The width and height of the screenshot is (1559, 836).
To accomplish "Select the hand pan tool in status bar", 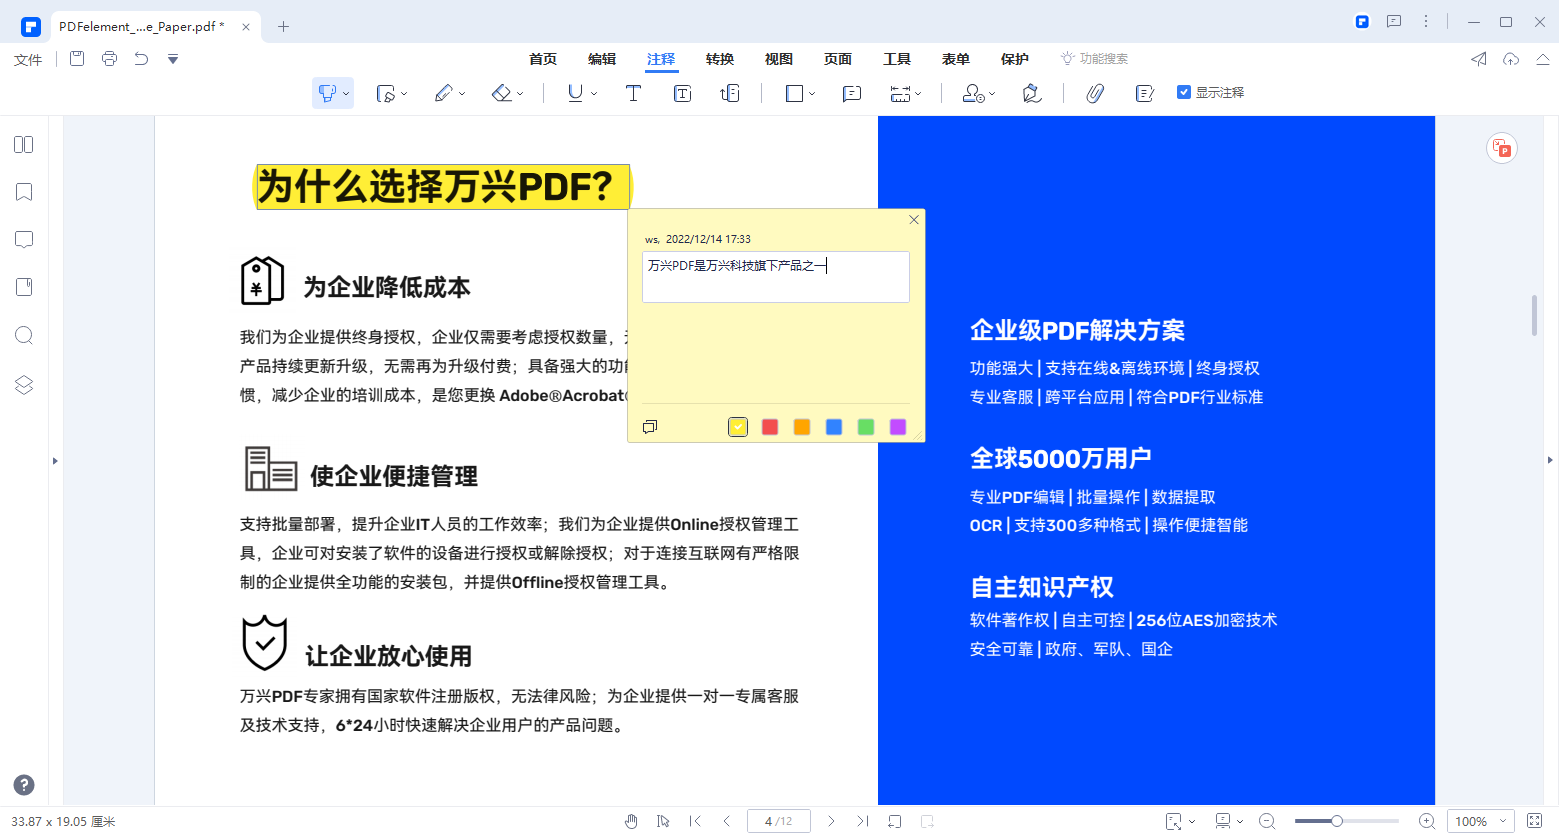I will [x=632, y=820].
